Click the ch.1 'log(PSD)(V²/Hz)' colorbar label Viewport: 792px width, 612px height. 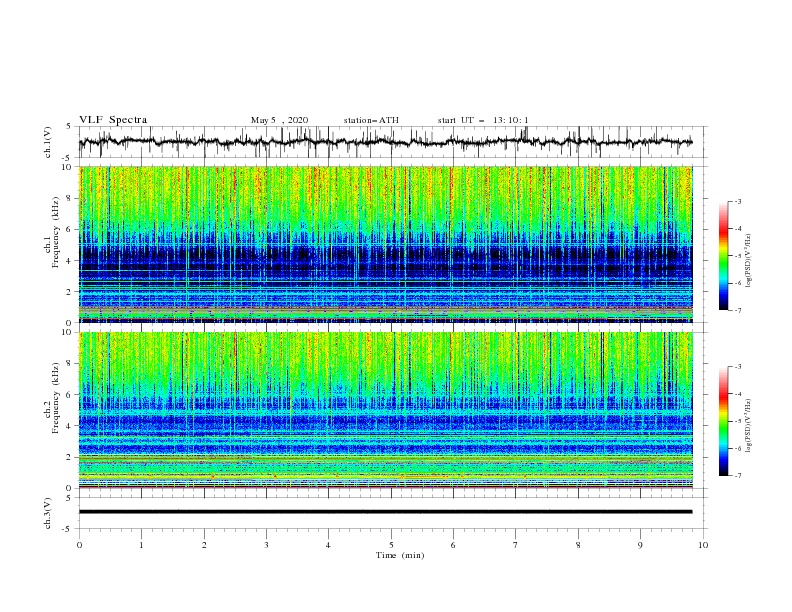[x=749, y=261]
